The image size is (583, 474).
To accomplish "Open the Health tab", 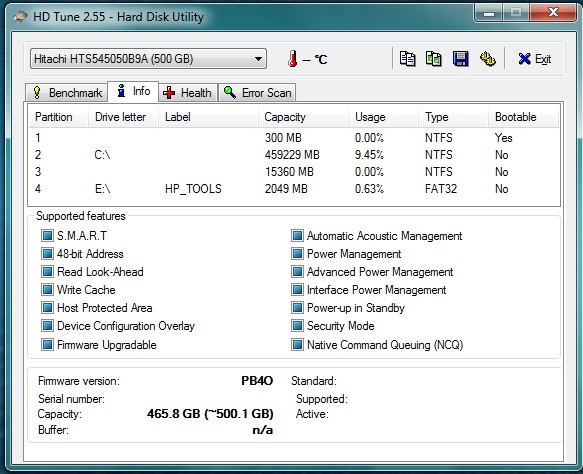I will [188, 93].
